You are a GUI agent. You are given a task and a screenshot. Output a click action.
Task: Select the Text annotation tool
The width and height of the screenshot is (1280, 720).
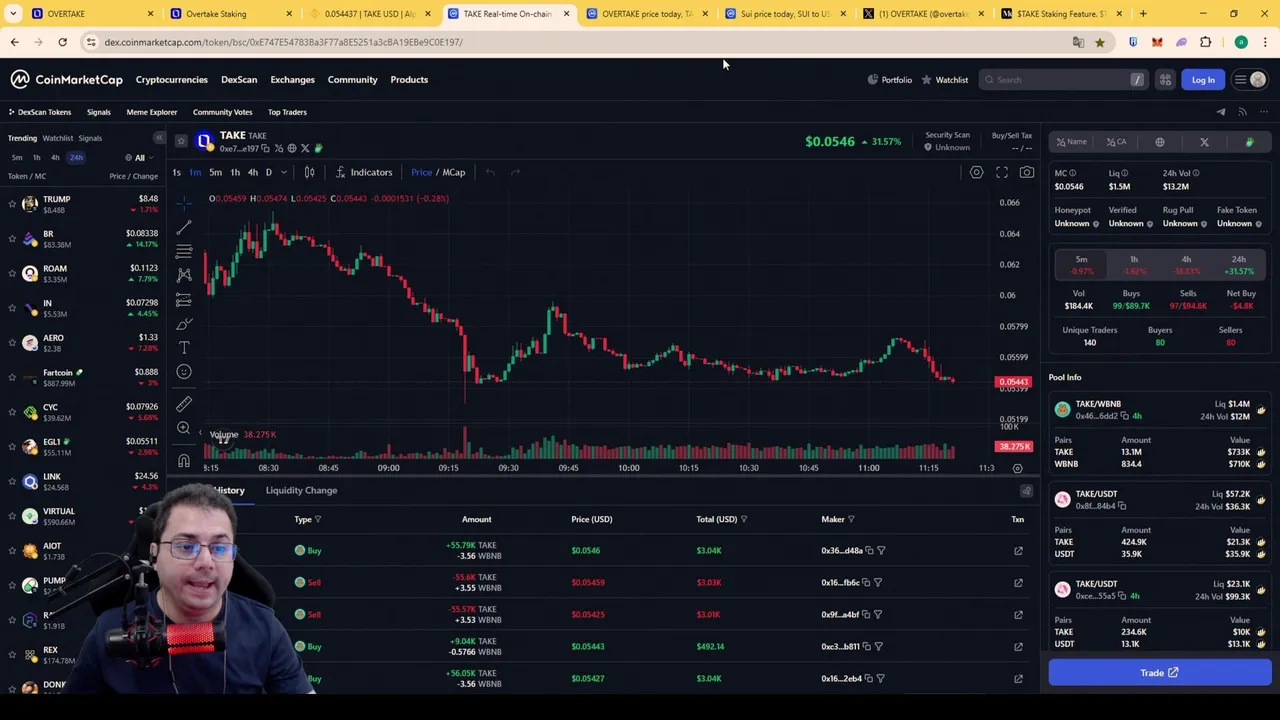point(184,348)
